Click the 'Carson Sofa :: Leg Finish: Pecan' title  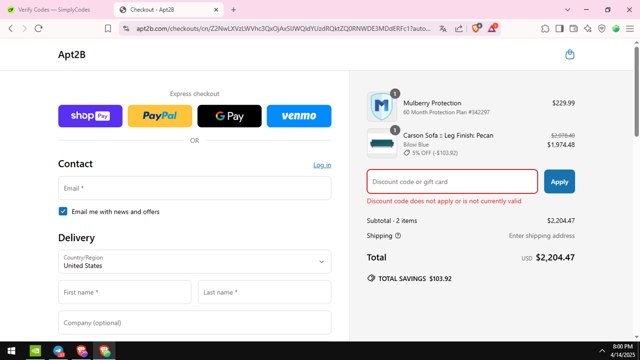(448, 135)
